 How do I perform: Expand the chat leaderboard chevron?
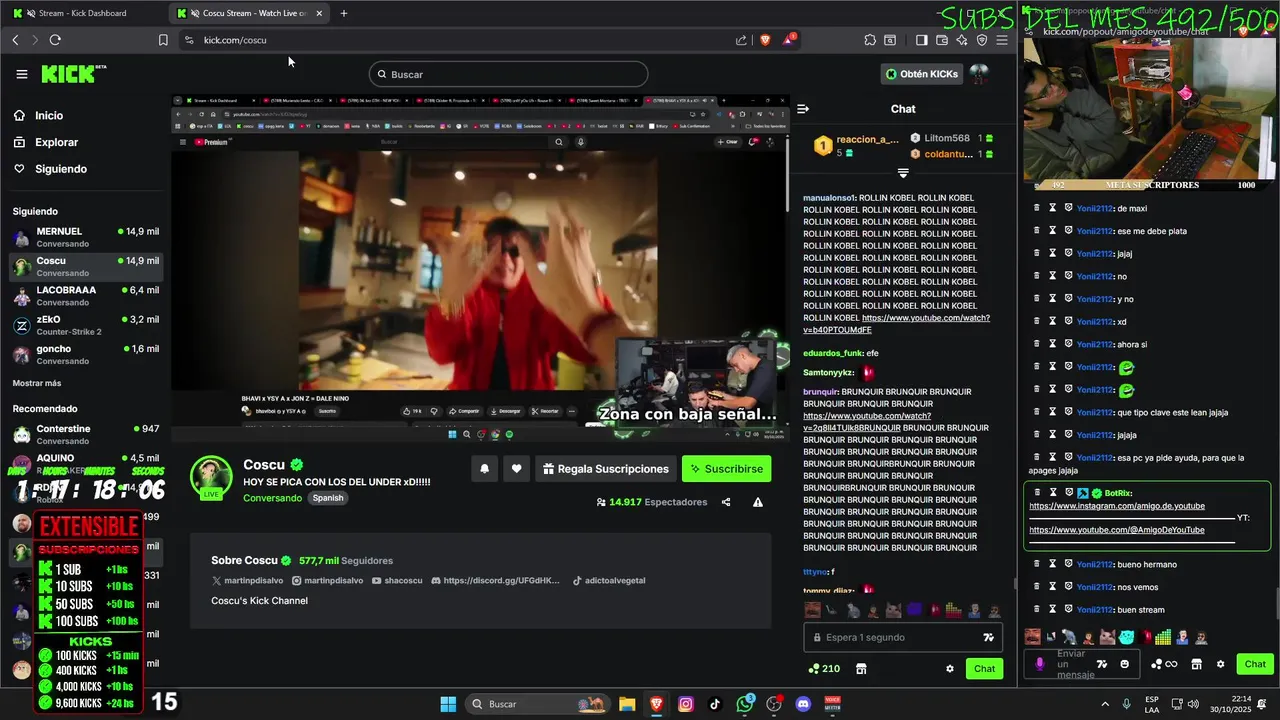[x=903, y=174]
